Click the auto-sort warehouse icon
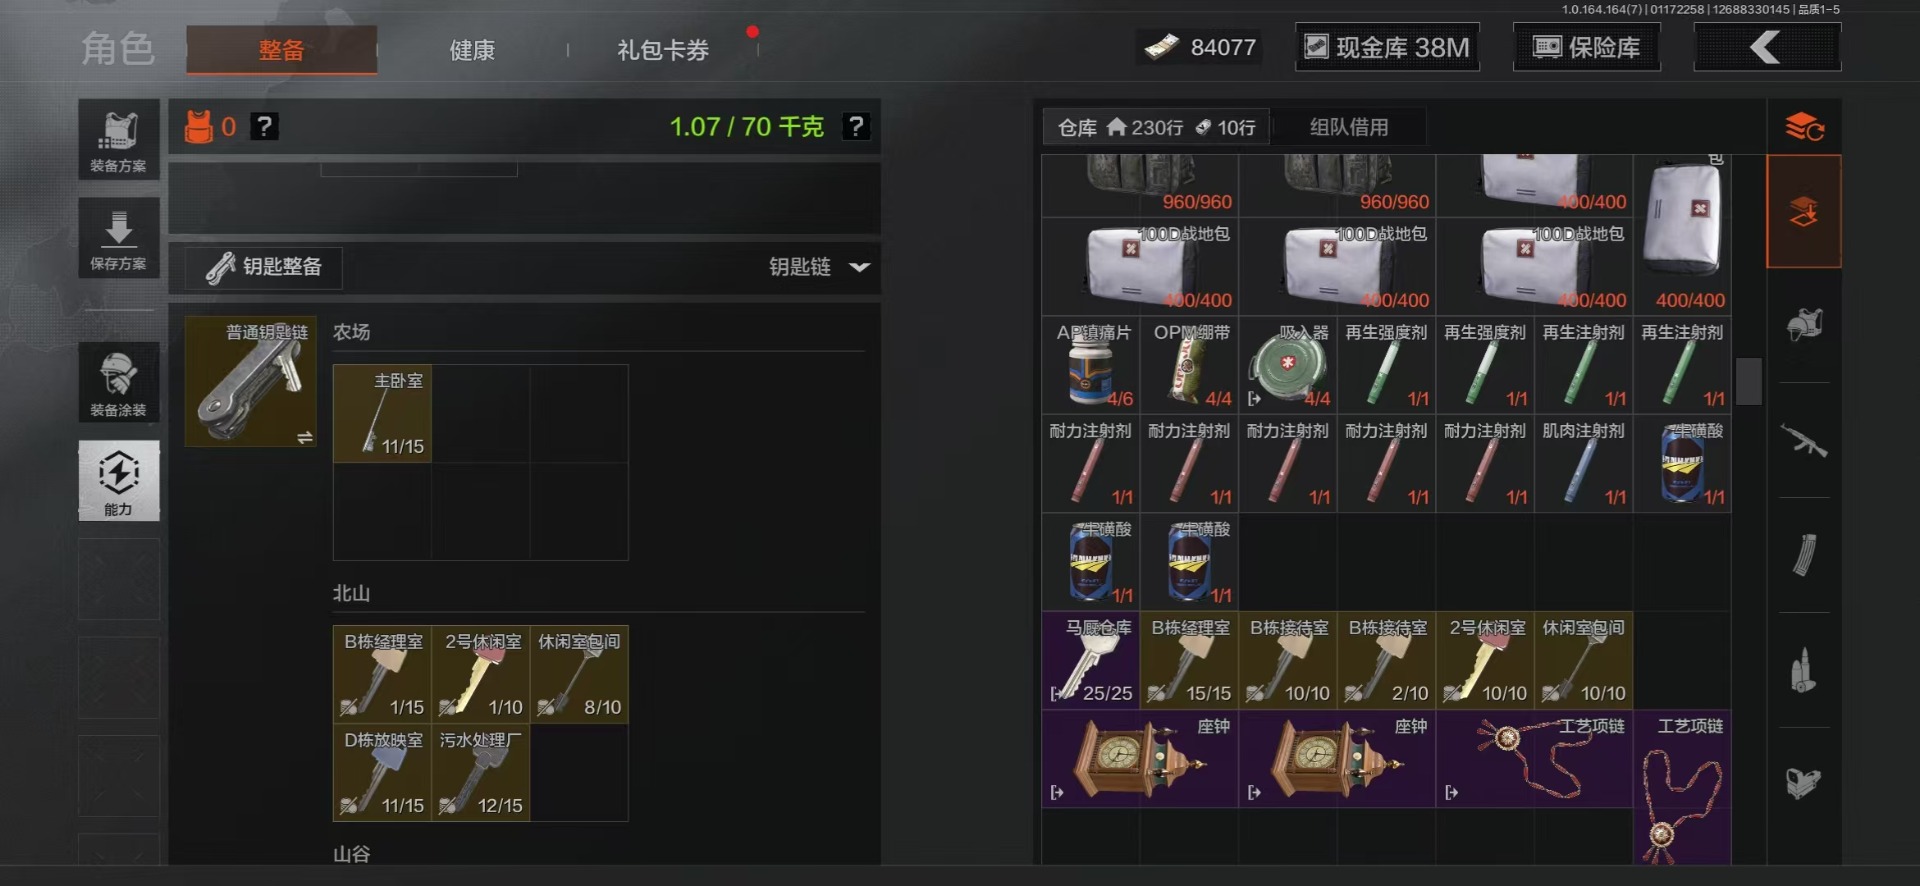Viewport: 1920px width, 886px height. coord(1804,127)
